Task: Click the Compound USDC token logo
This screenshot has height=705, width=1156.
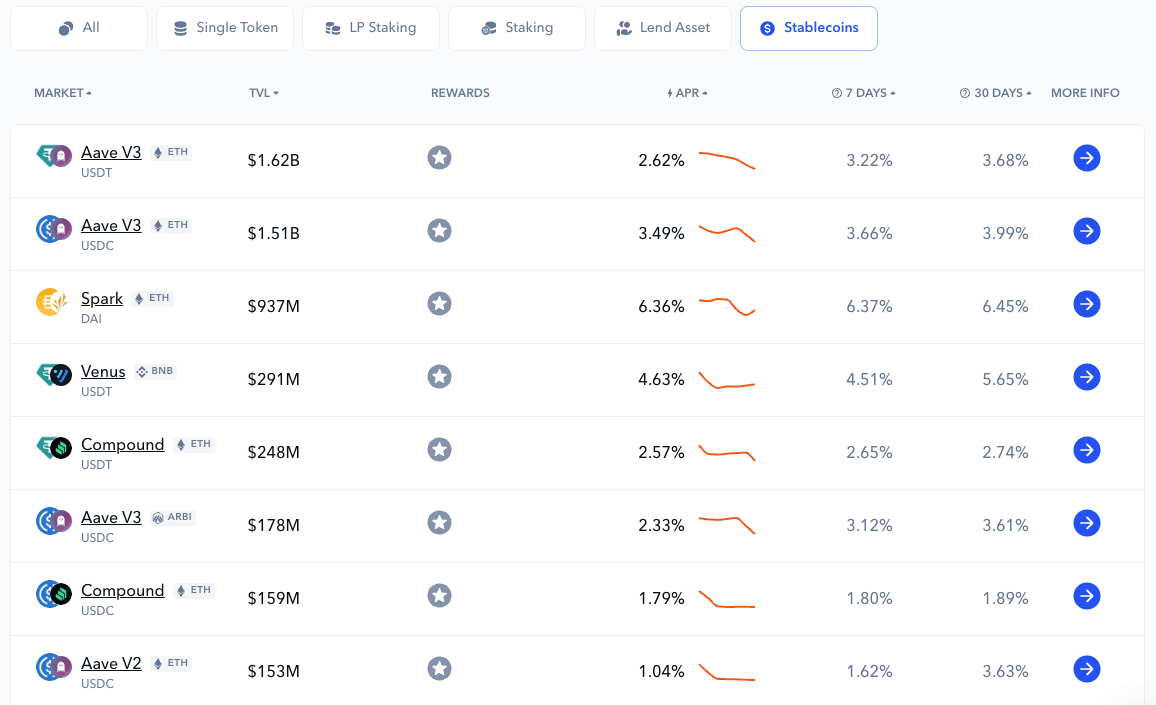Action: click(54, 594)
